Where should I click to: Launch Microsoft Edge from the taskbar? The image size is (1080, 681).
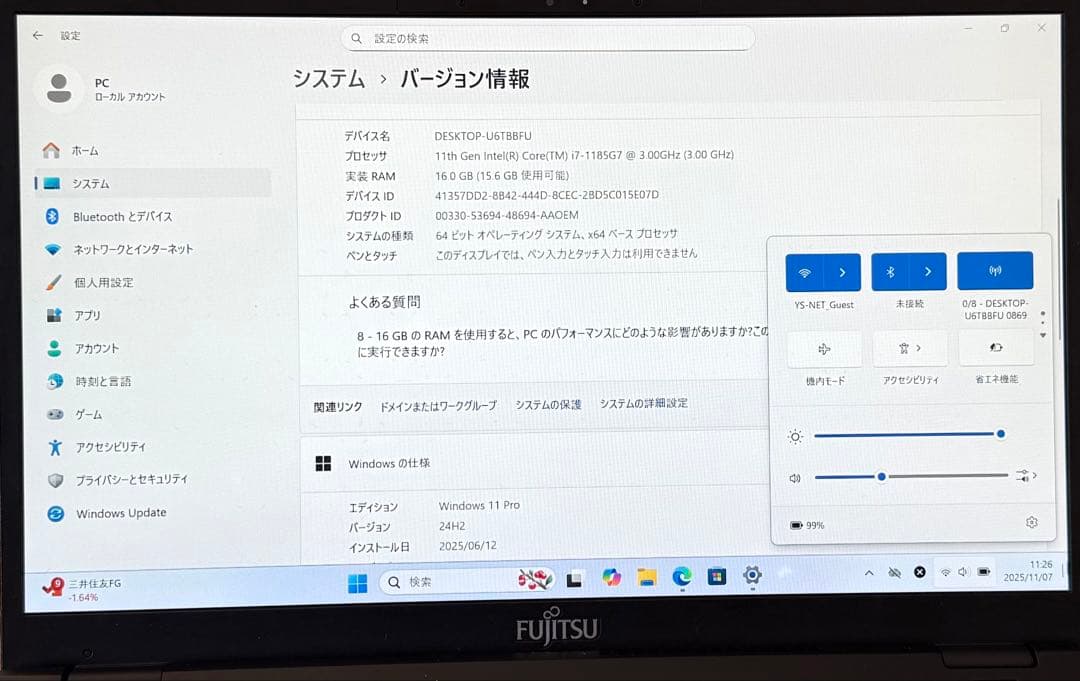point(683,577)
